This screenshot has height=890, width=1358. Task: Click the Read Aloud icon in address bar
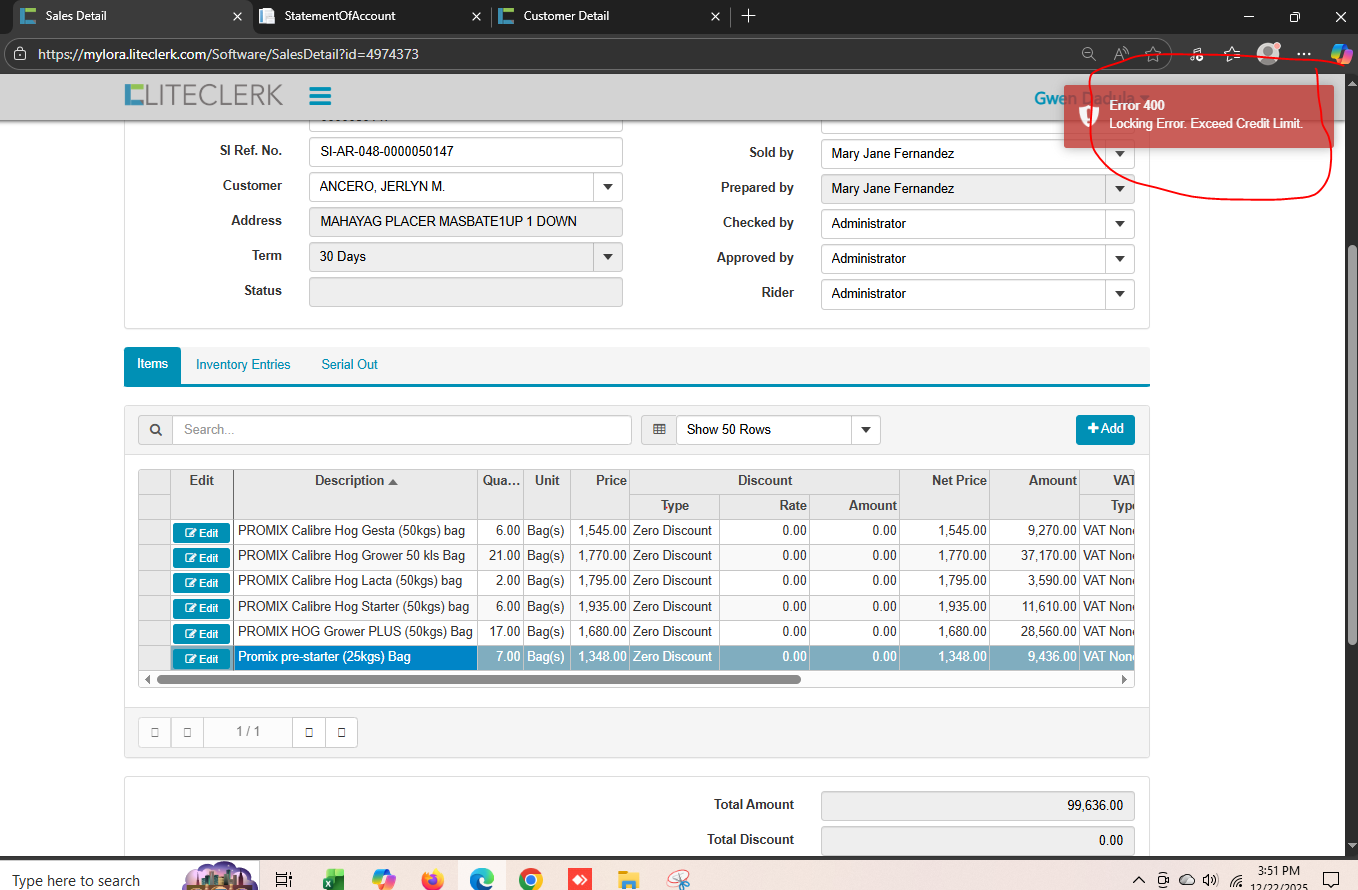(x=1121, y=55)
